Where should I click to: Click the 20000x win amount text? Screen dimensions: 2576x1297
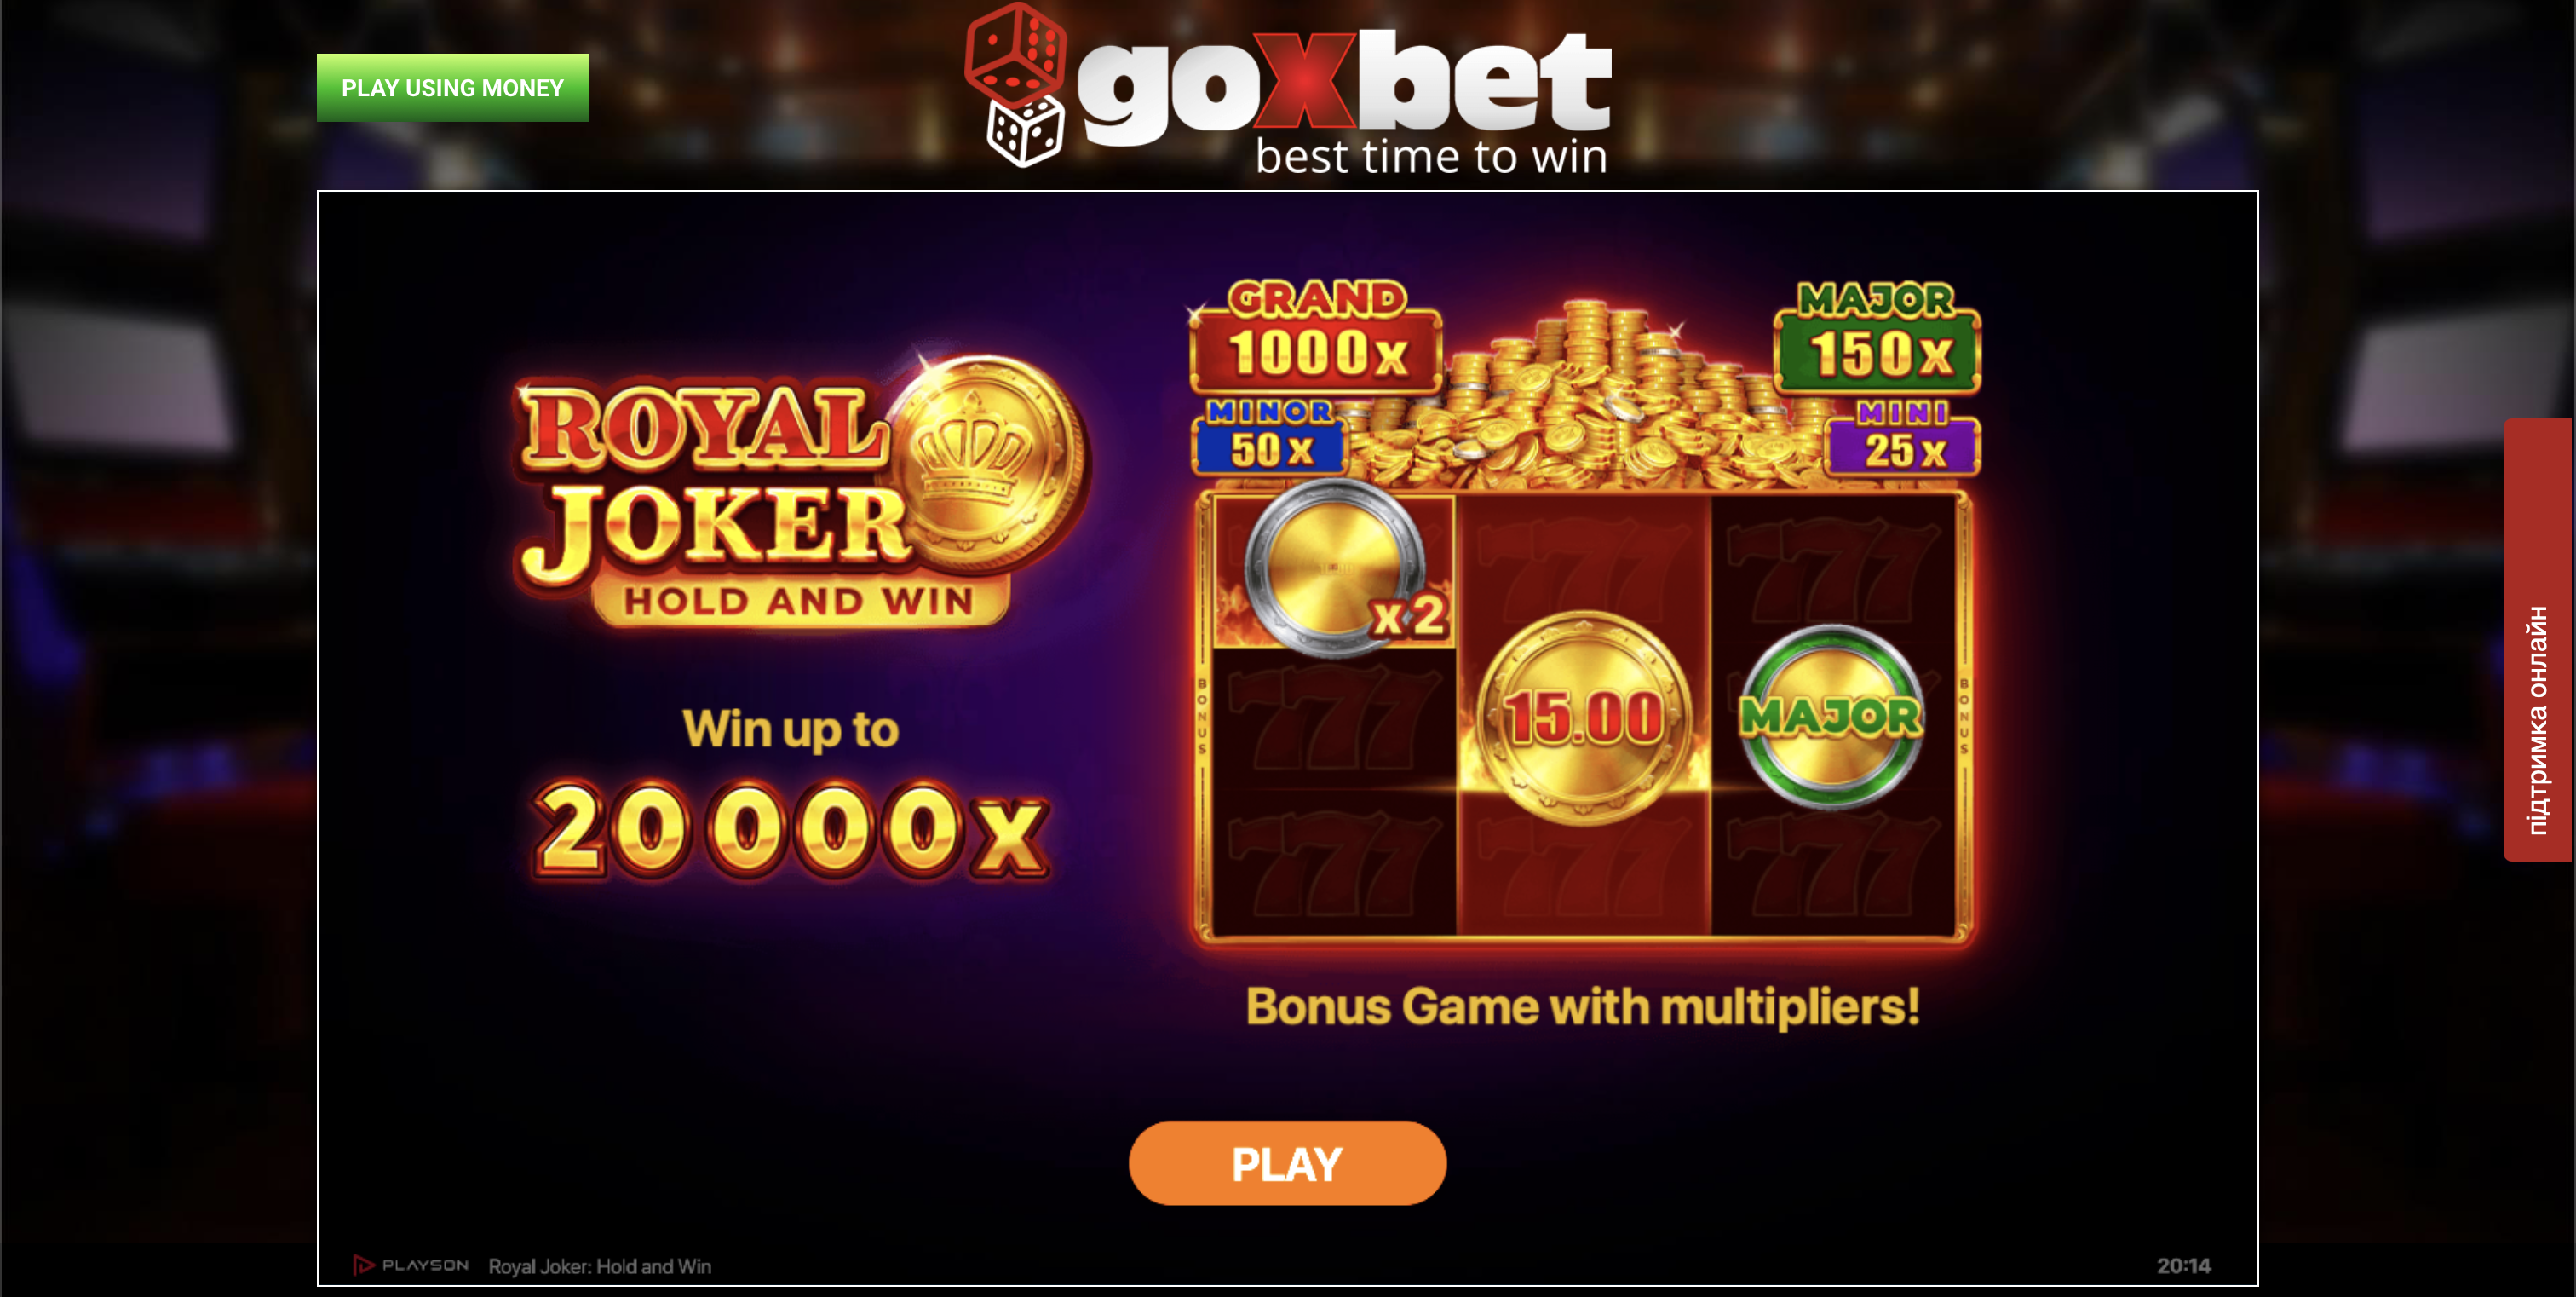791,830
